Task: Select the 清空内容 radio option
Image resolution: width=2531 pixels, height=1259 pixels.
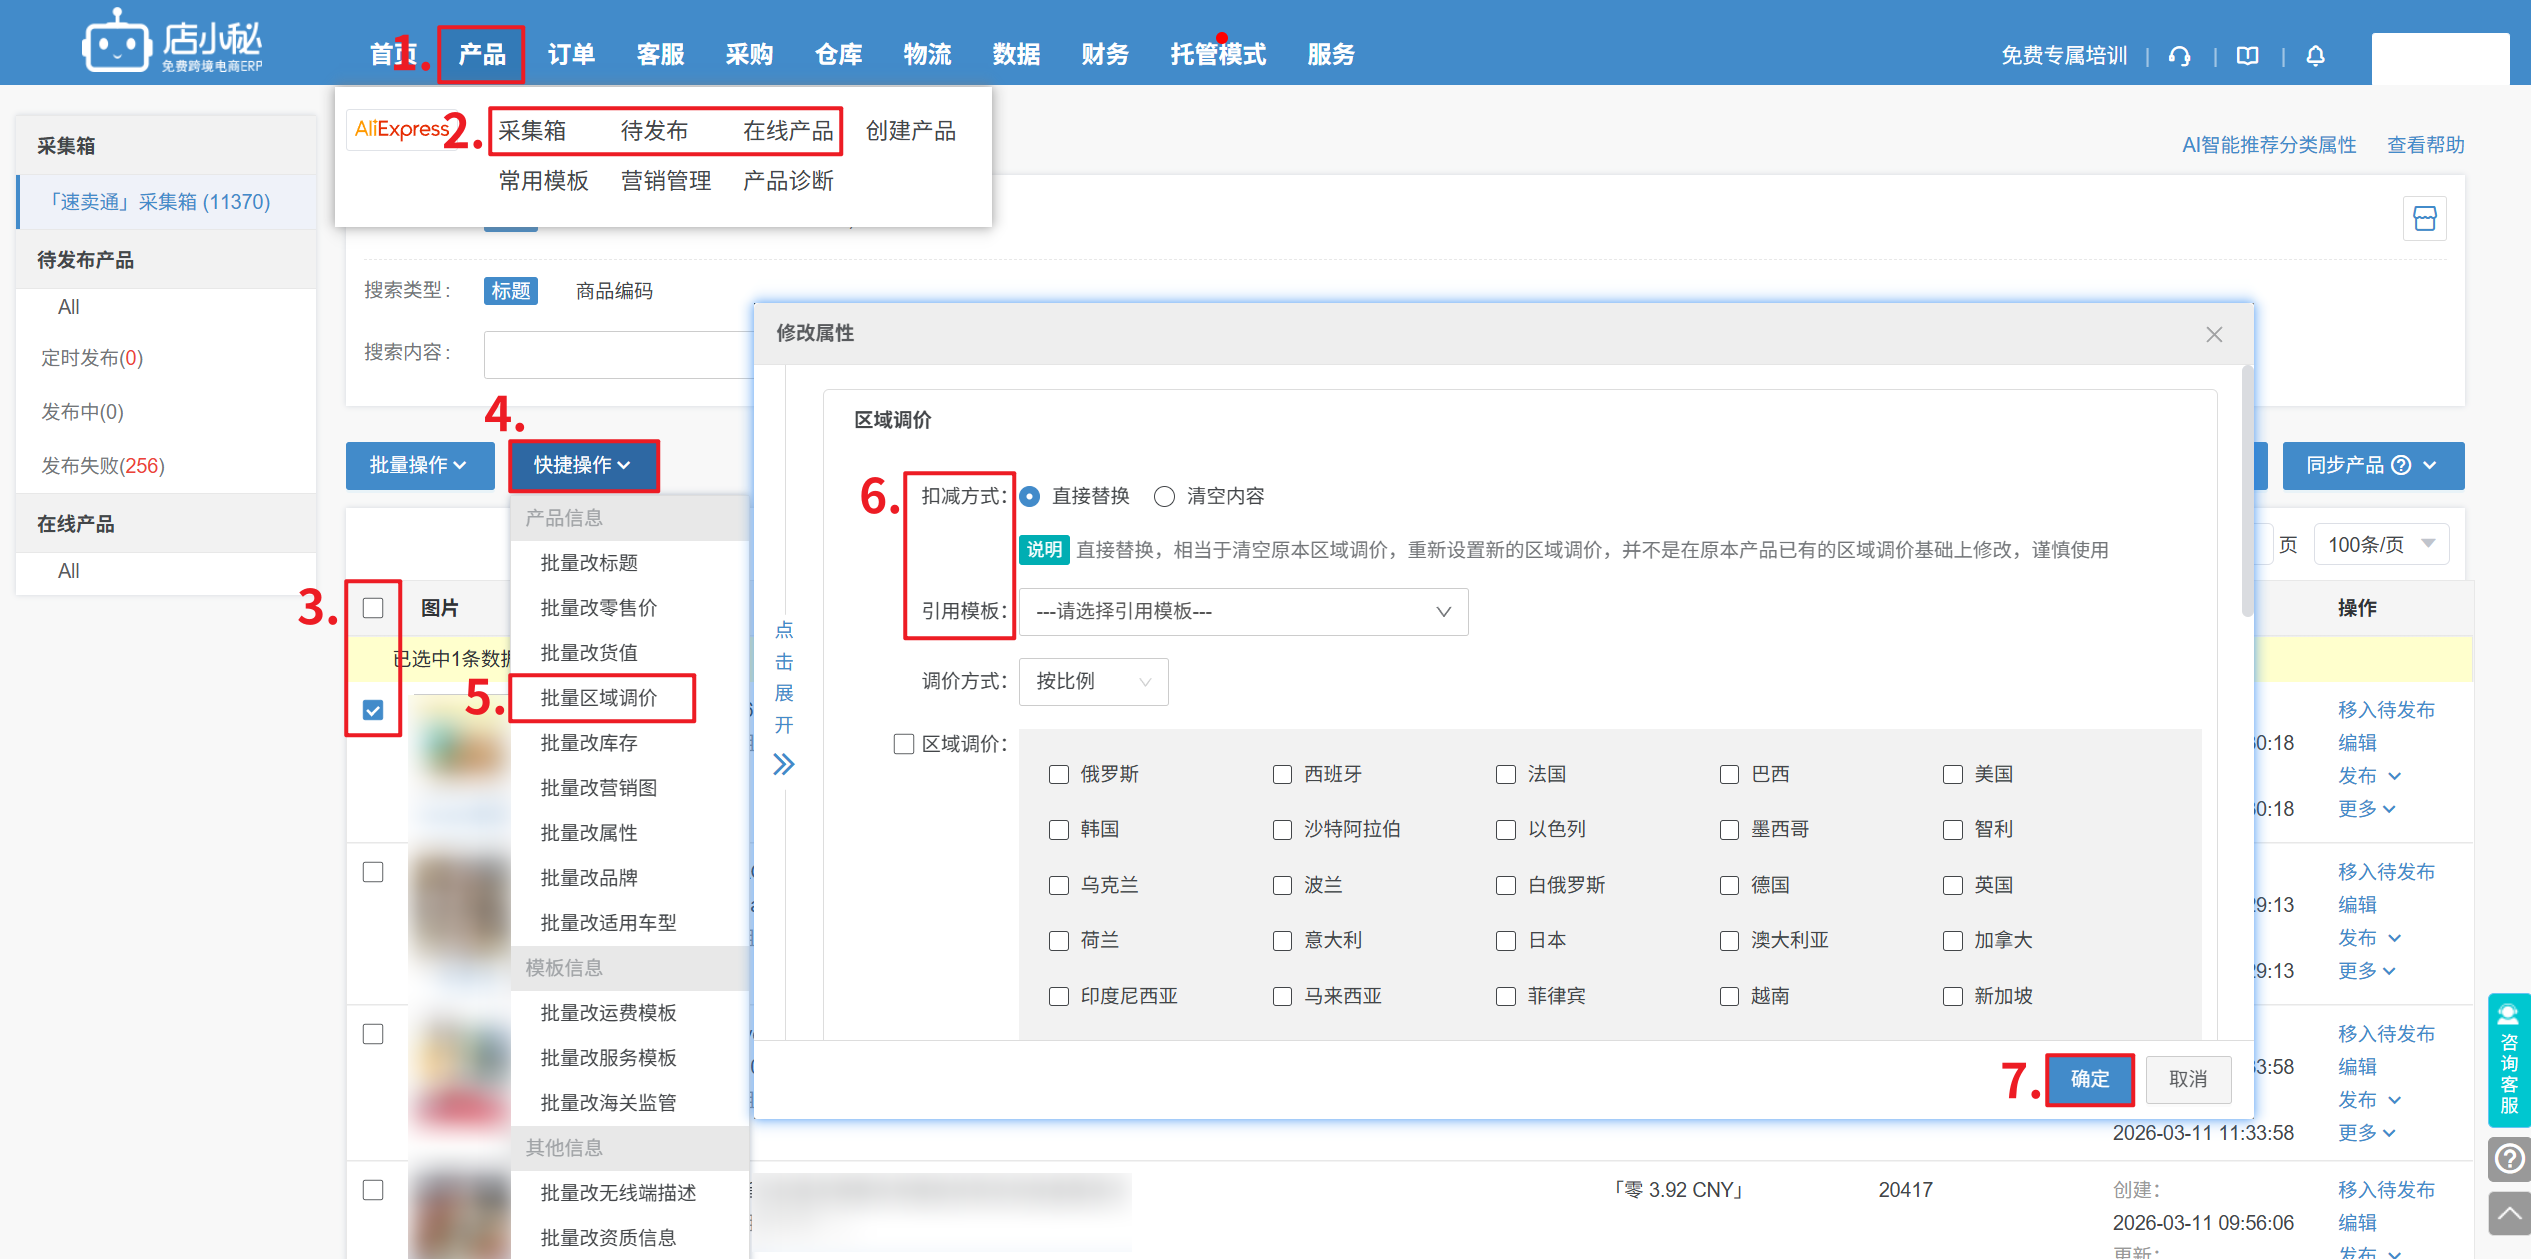Action: [1164, 497]
